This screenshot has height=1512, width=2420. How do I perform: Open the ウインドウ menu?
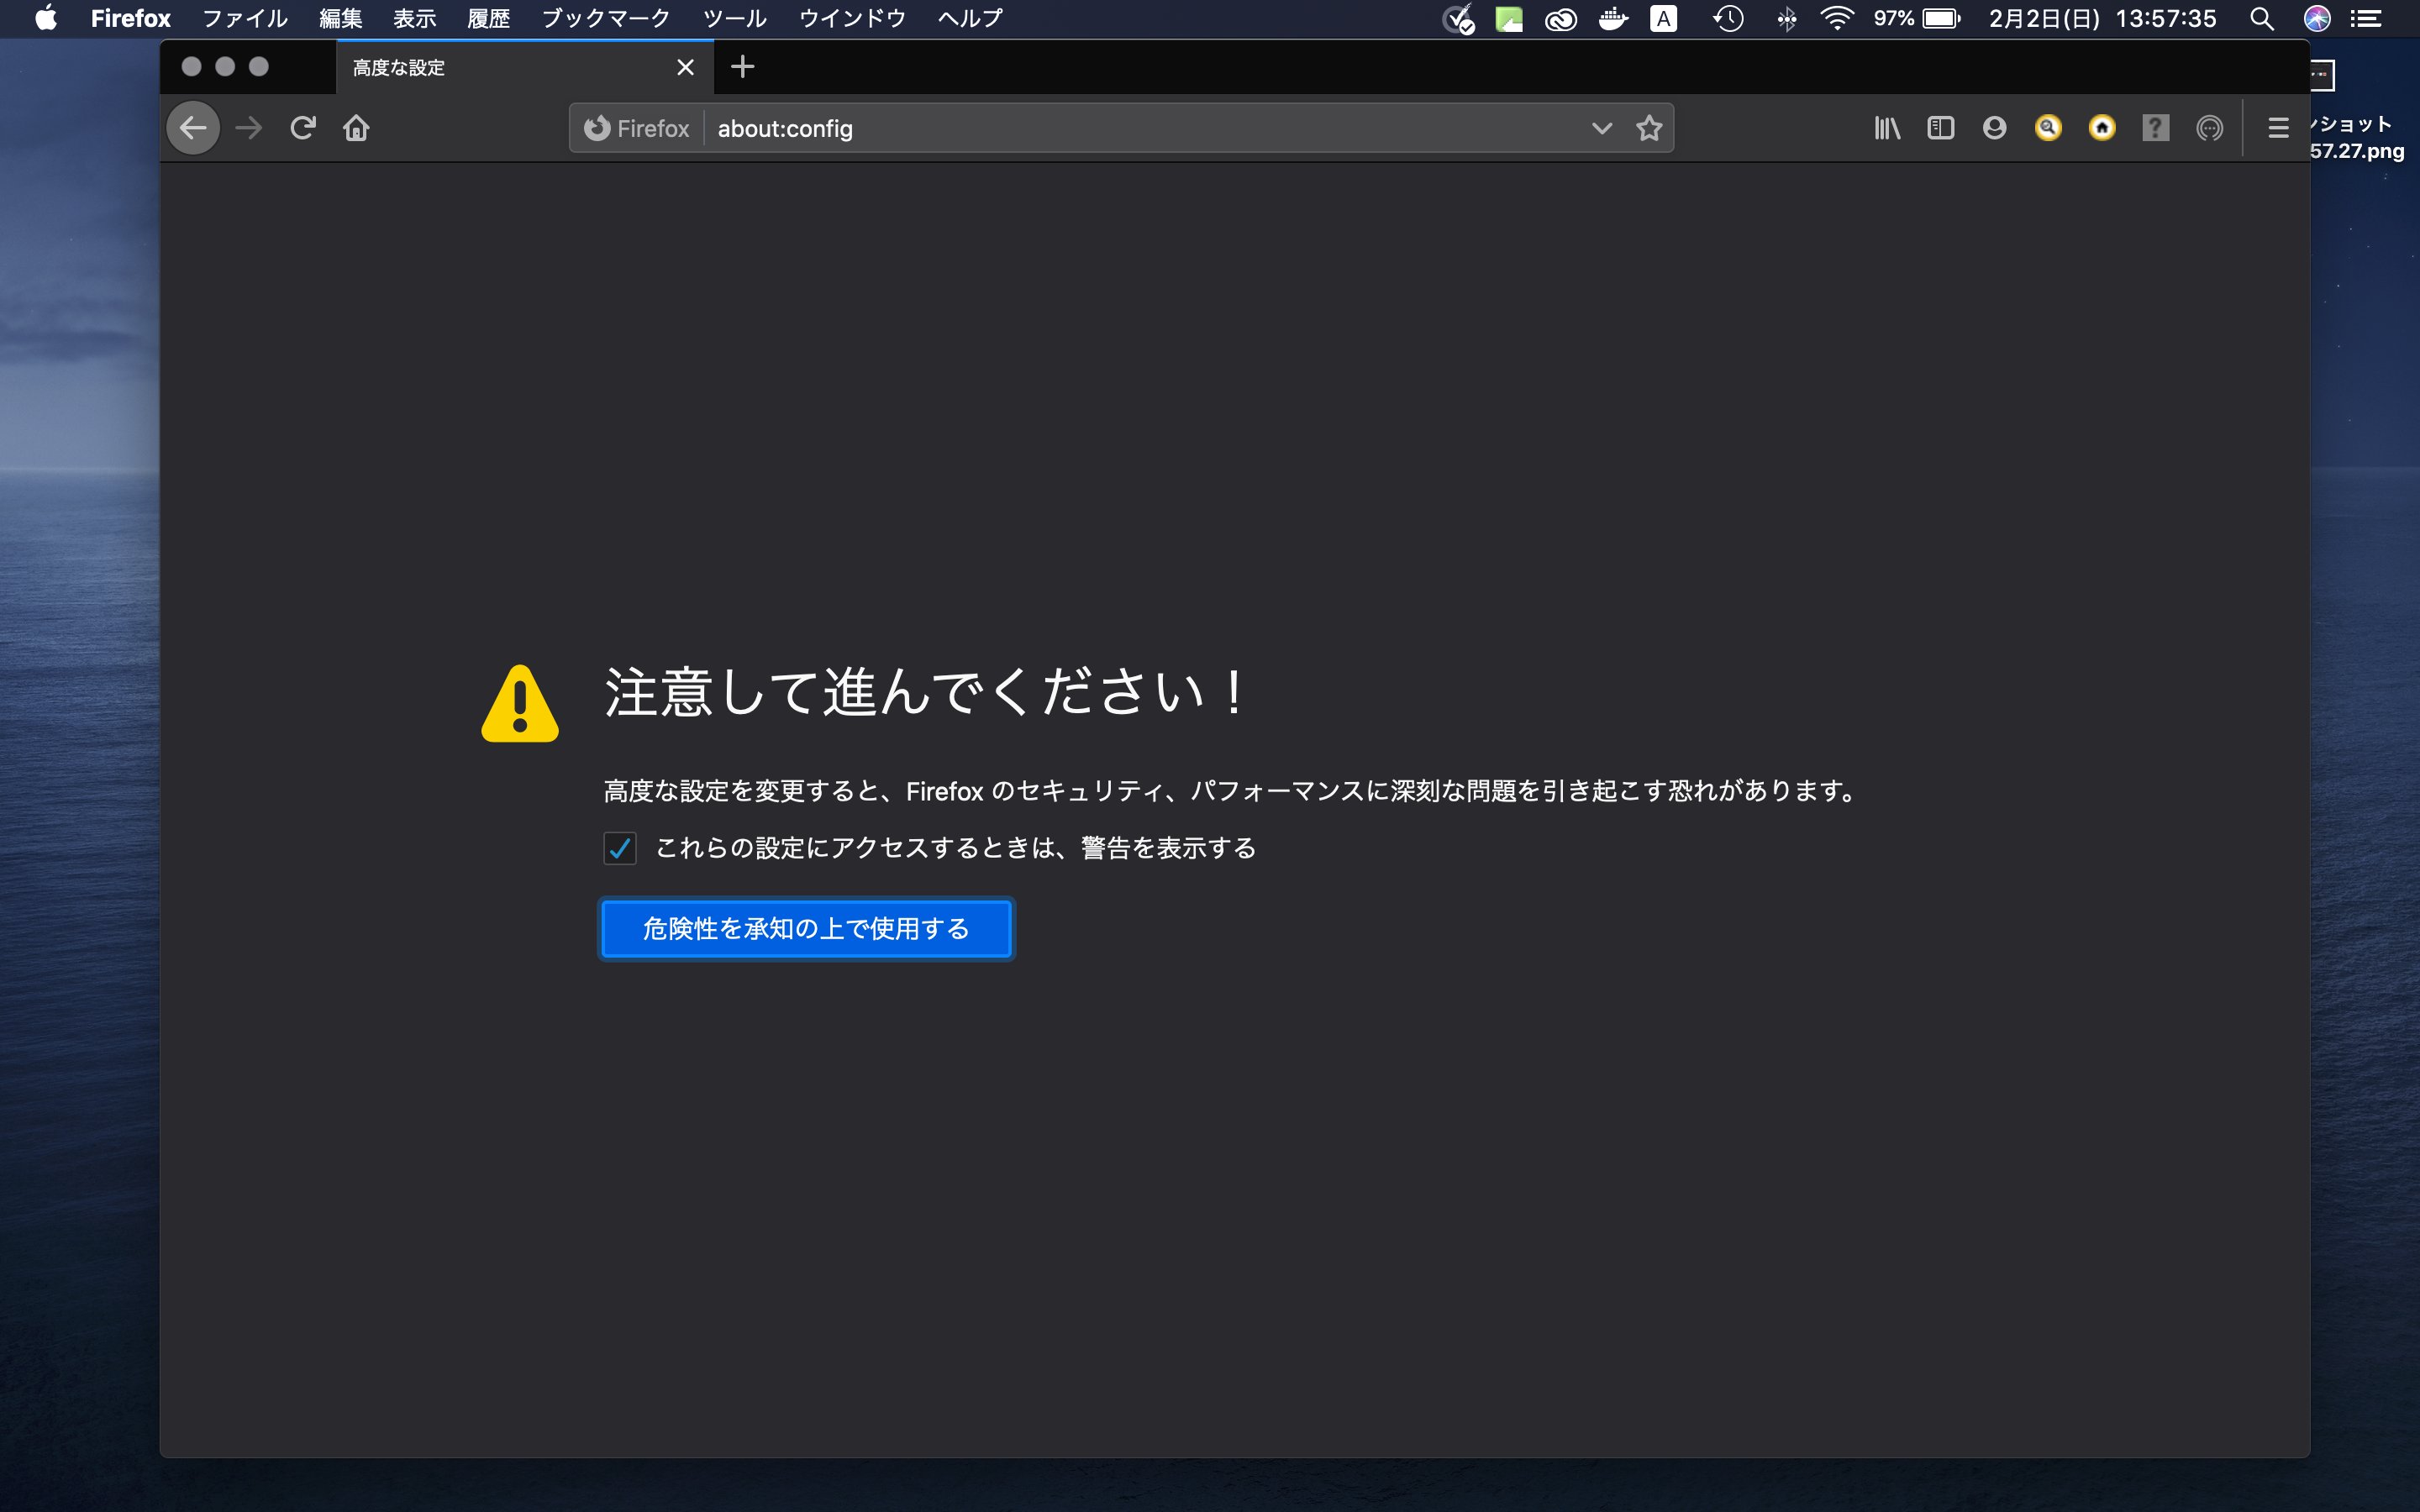[x=852, y=18]
